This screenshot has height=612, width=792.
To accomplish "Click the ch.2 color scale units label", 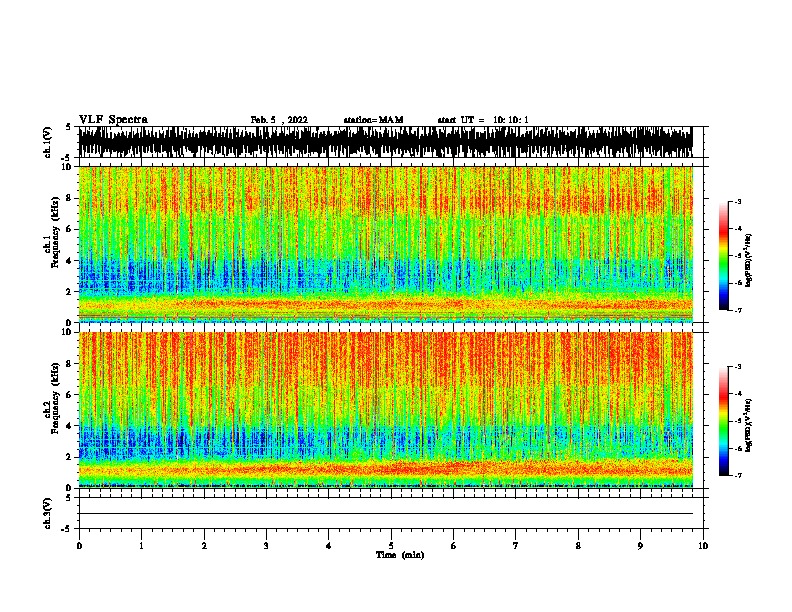I will 748,425.
